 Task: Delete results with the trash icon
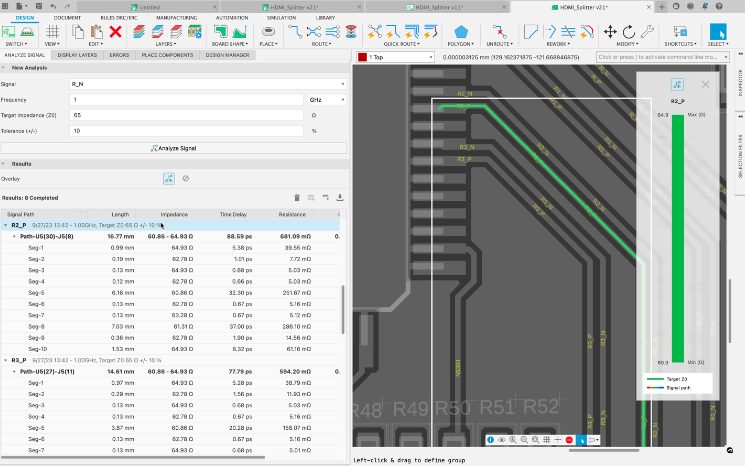point(296,198)
